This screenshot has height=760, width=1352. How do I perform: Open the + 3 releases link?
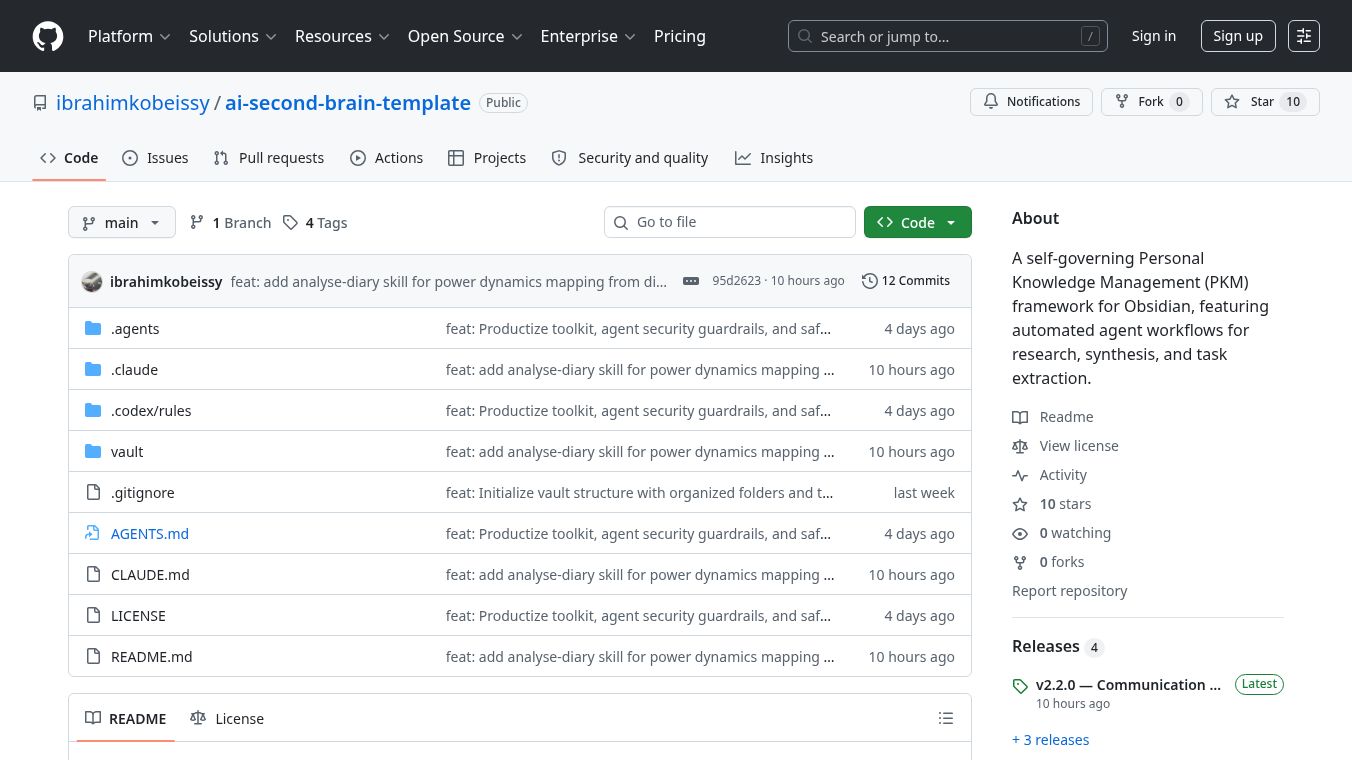click(1050, 740)
